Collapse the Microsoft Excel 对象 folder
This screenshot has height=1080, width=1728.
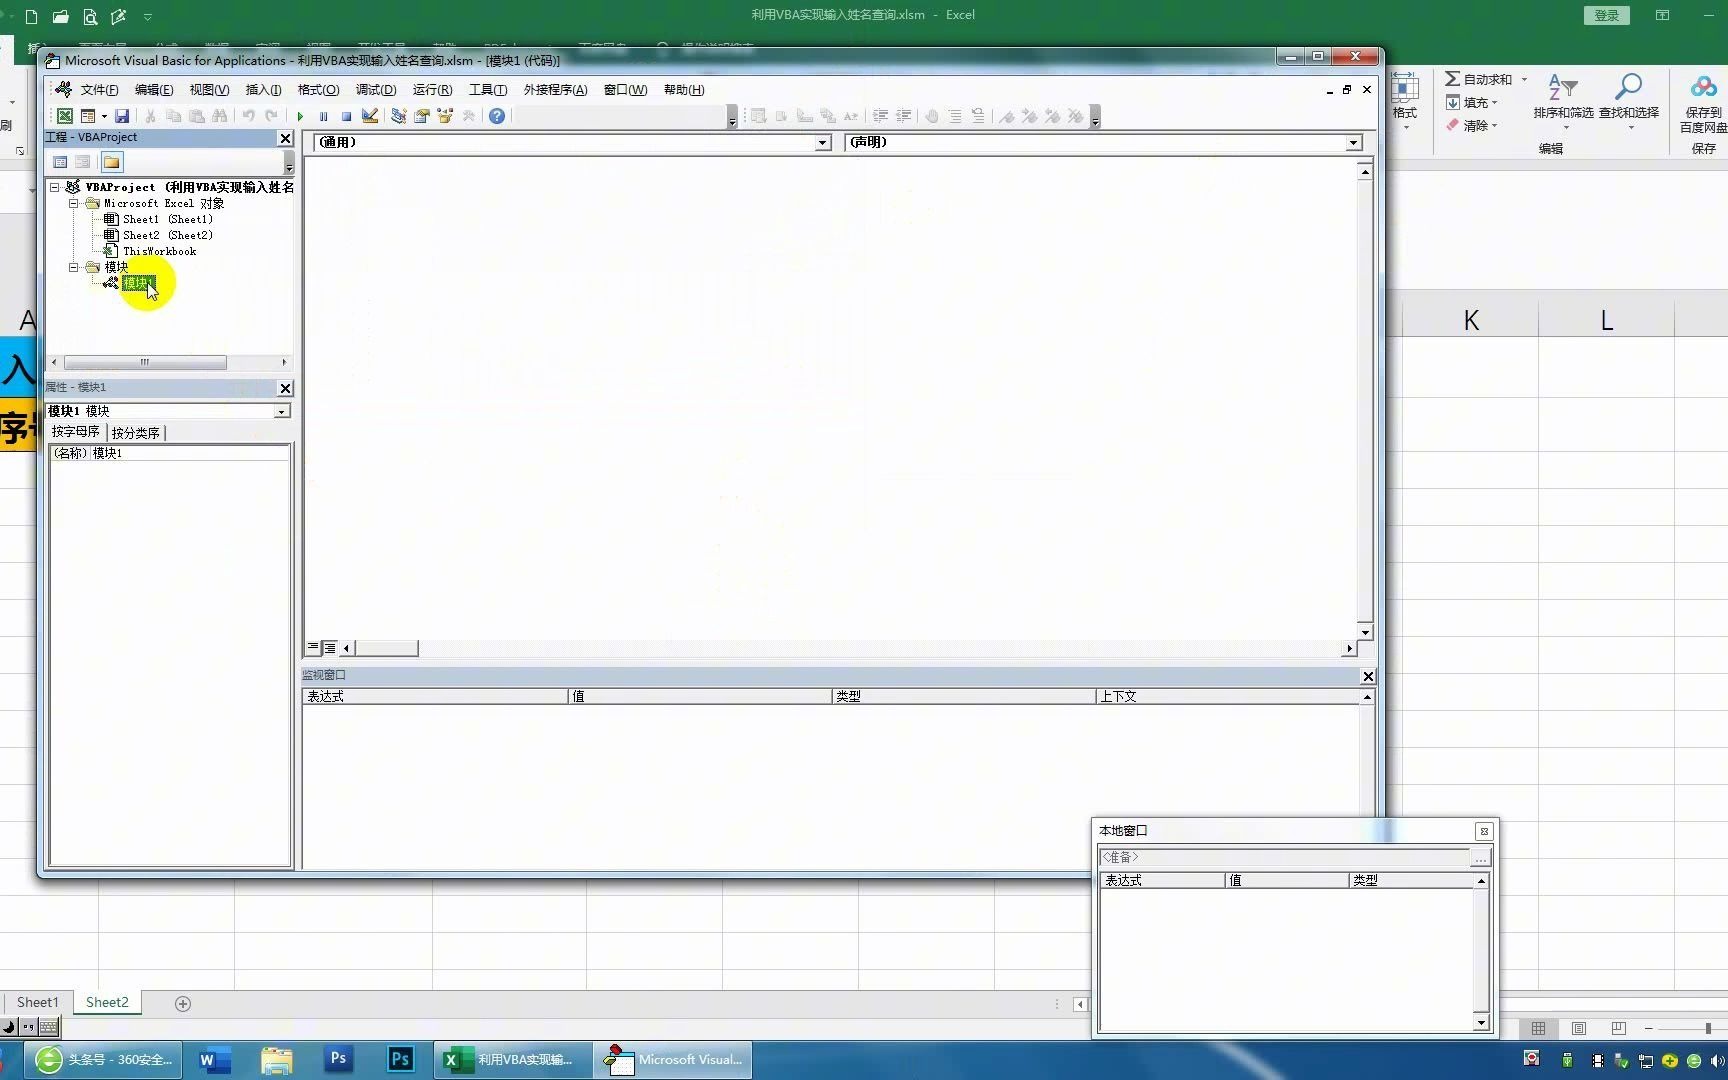tap(73, 203)
